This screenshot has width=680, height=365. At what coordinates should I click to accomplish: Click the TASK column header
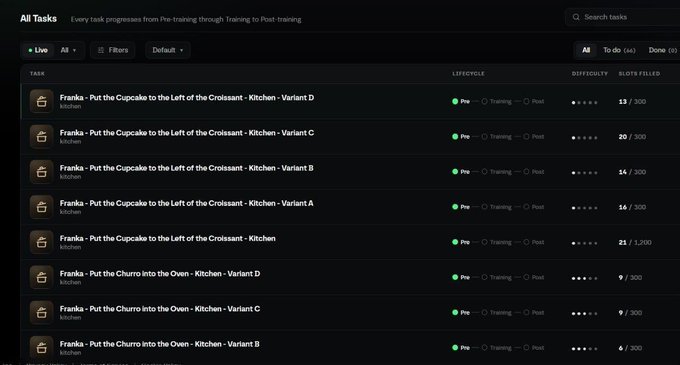pyautogui.click(x=37, y=74)
